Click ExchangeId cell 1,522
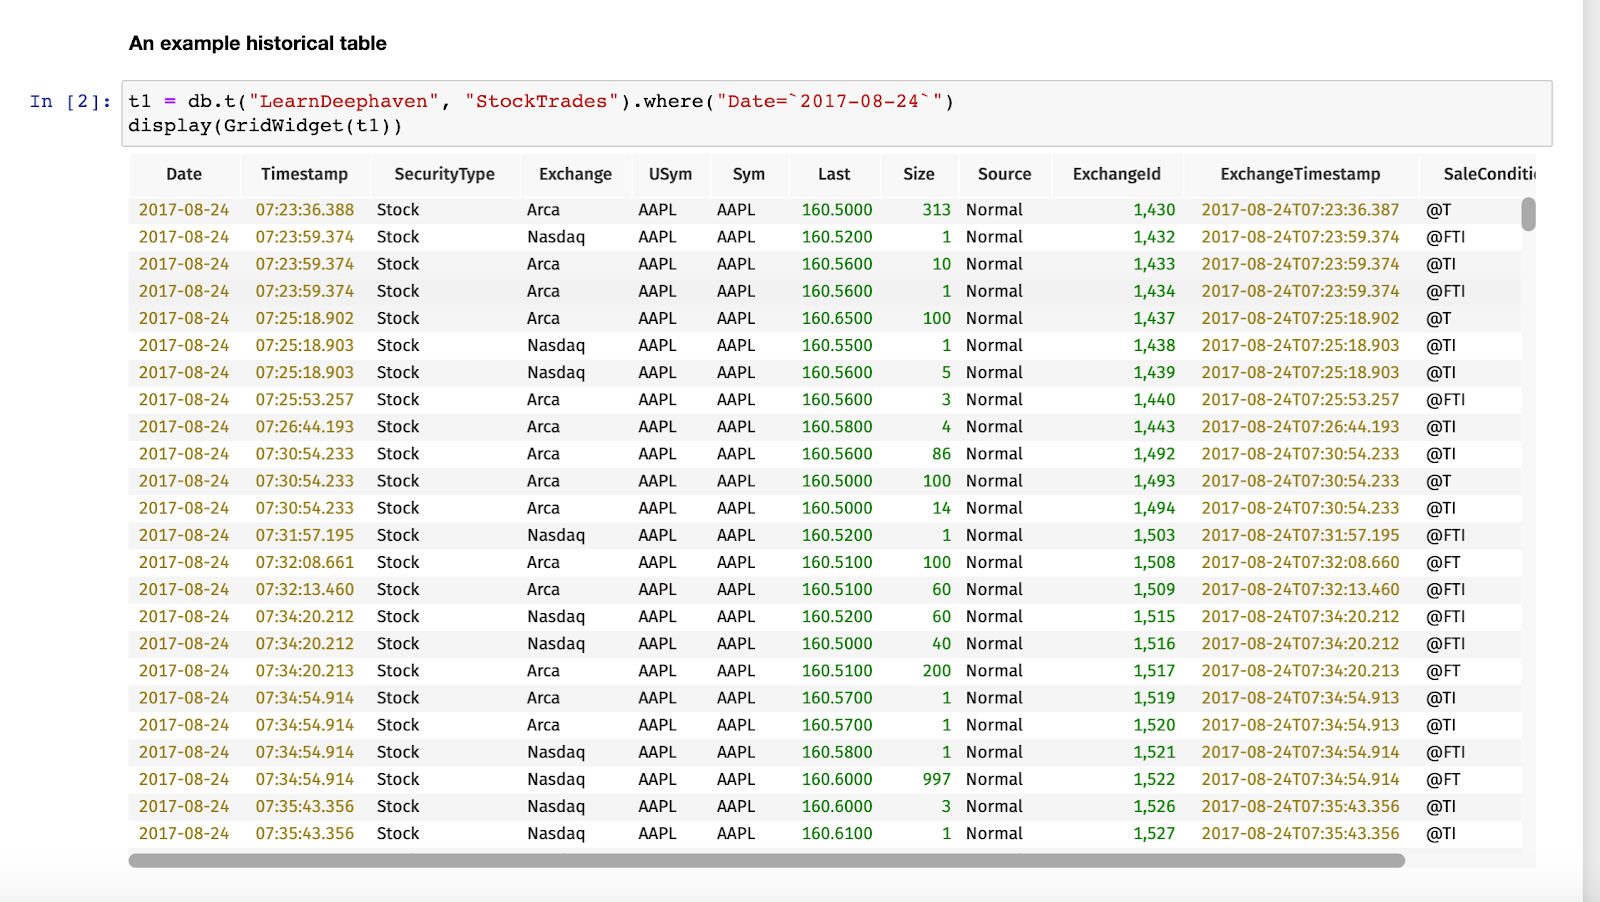Image resolution: width=1600 pixels, height=902 pixels. [1154, 779]
